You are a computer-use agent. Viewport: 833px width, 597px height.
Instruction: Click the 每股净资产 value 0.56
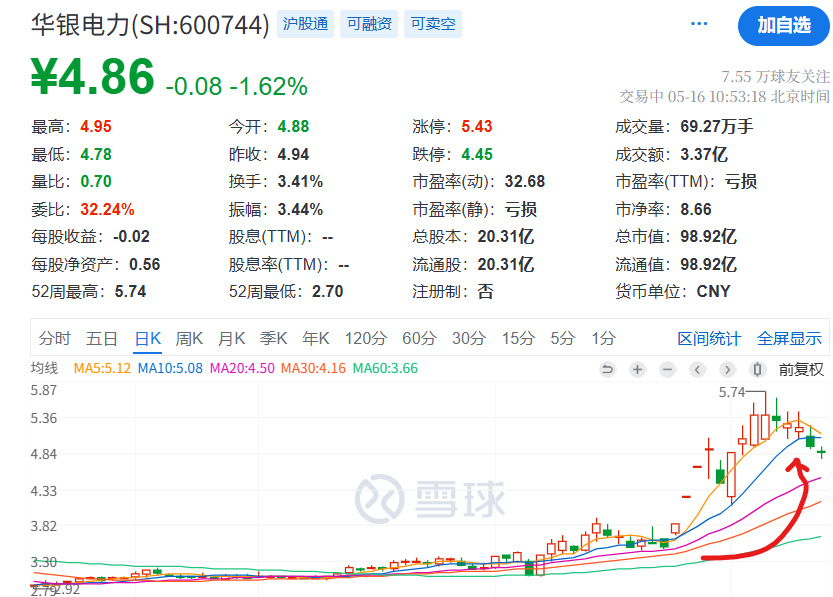144,265
